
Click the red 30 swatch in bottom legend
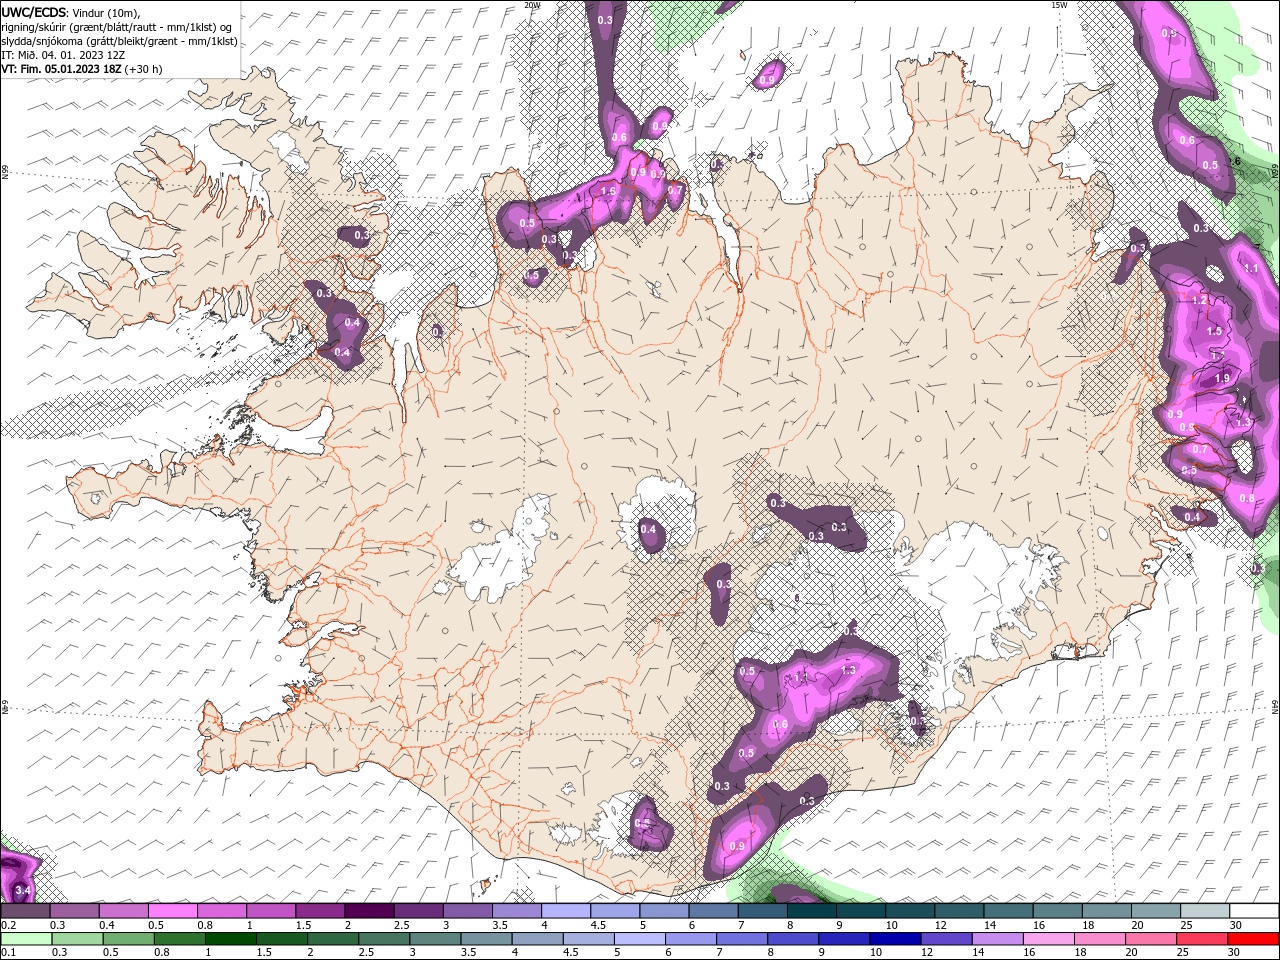[1253, 939]
